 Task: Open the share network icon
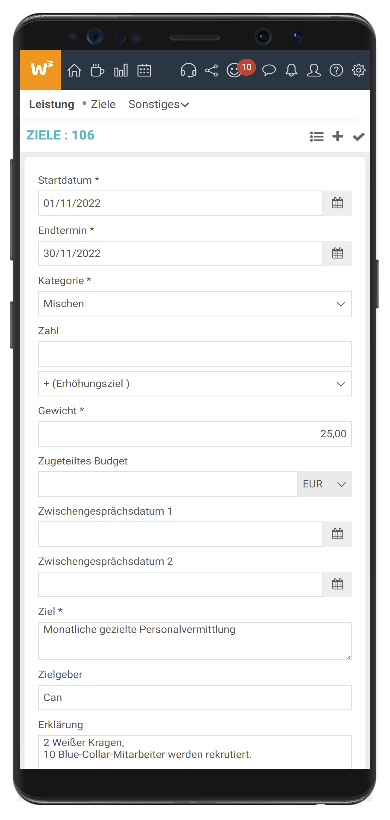pos(212,70)
